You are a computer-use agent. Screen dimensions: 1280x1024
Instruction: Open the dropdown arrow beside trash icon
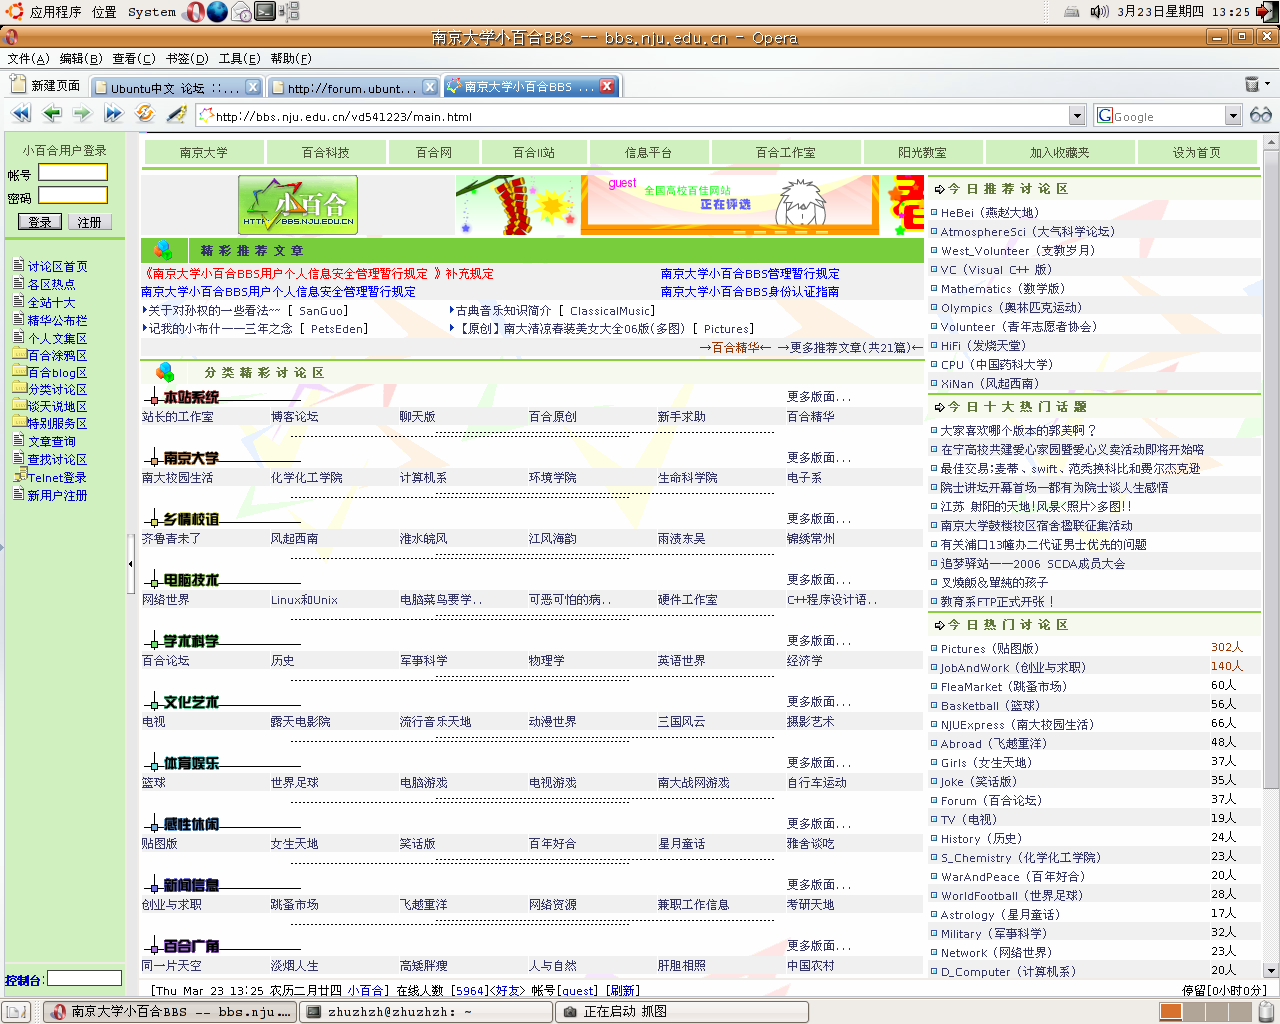(1268, 85)
